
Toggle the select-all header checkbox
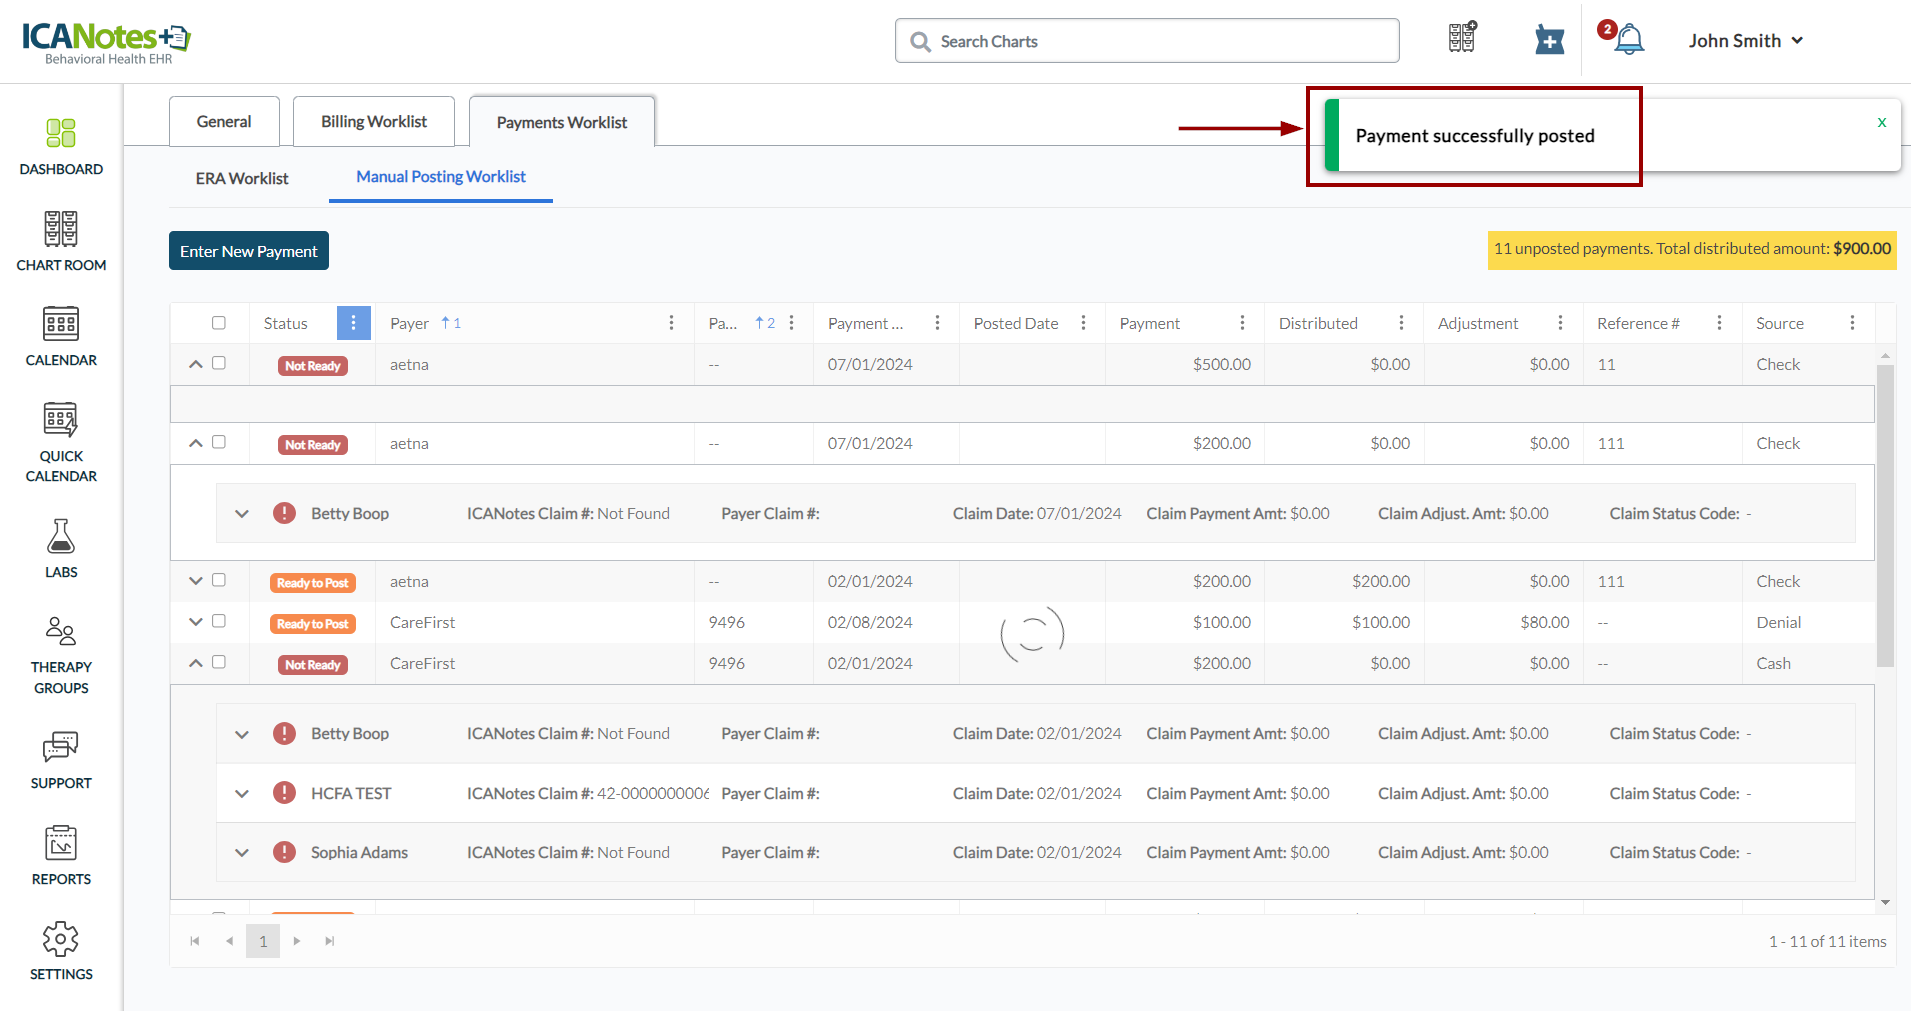(x=219, y=323)
